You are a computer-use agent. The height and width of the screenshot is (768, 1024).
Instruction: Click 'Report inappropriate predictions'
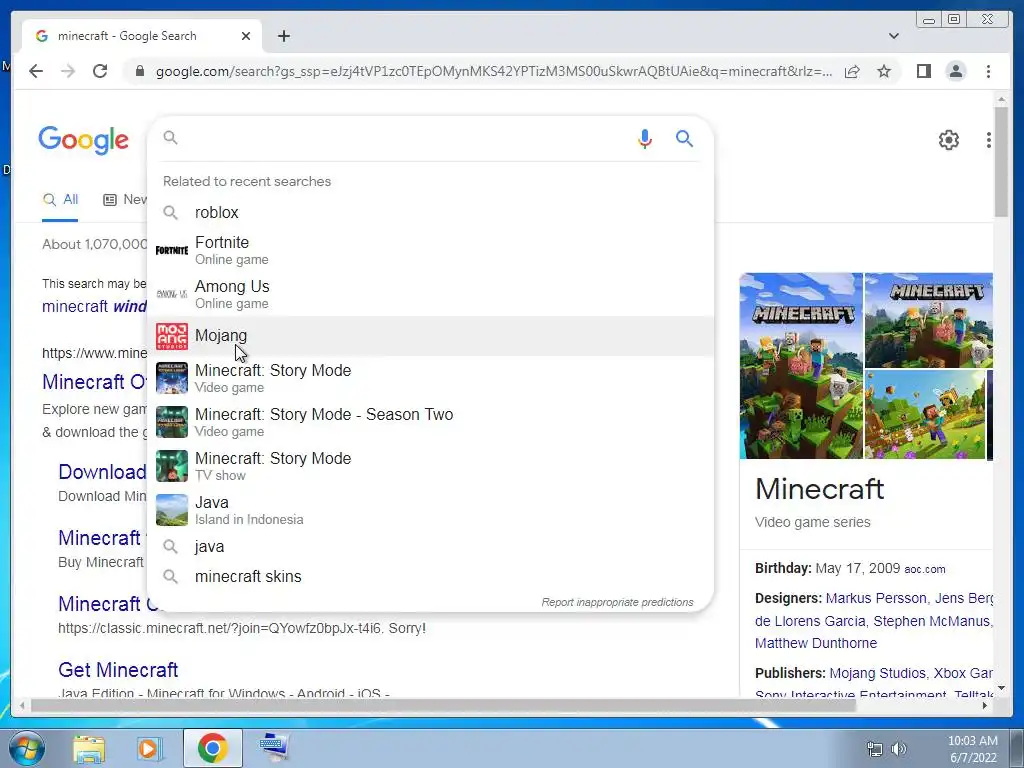[617, 602]
